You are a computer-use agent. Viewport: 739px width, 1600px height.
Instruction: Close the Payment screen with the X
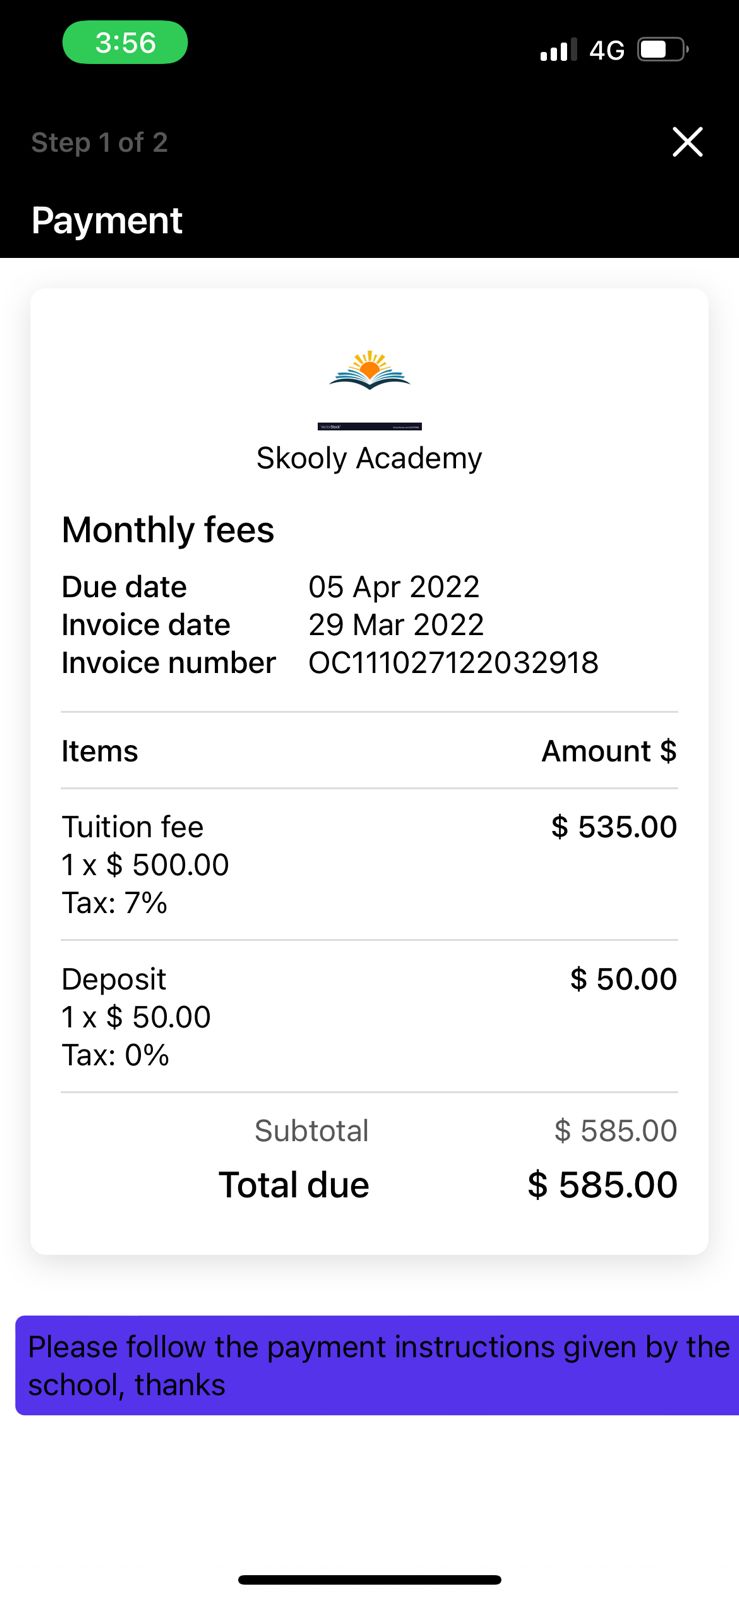click(687, 142)
